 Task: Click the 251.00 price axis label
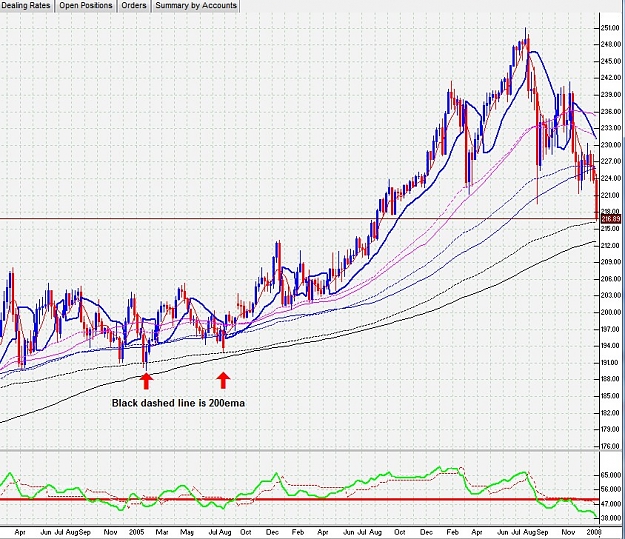tap(611, 28)
